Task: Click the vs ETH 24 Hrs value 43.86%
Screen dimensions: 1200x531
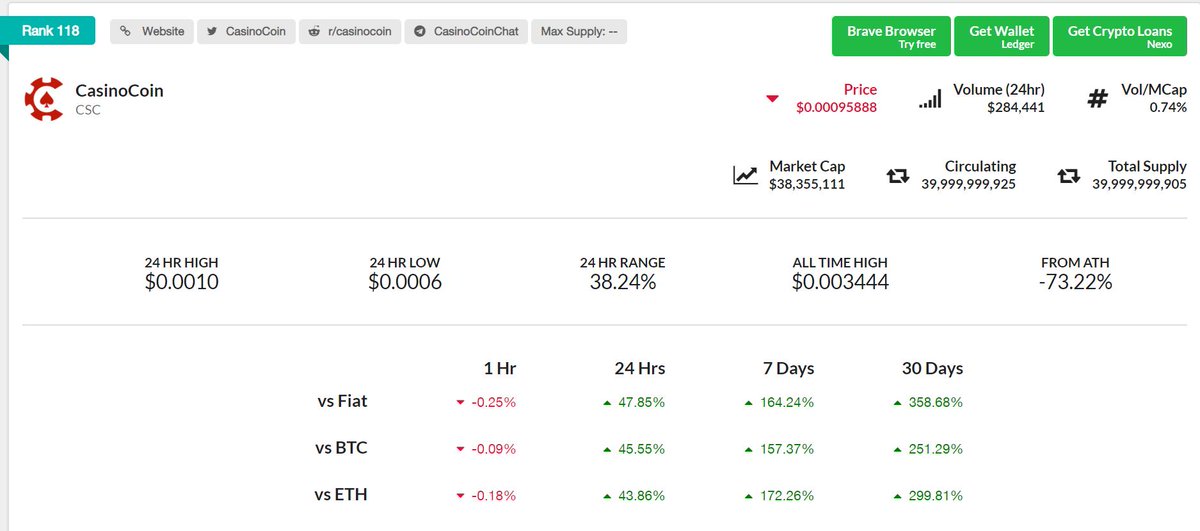Action: coord(641,495)
